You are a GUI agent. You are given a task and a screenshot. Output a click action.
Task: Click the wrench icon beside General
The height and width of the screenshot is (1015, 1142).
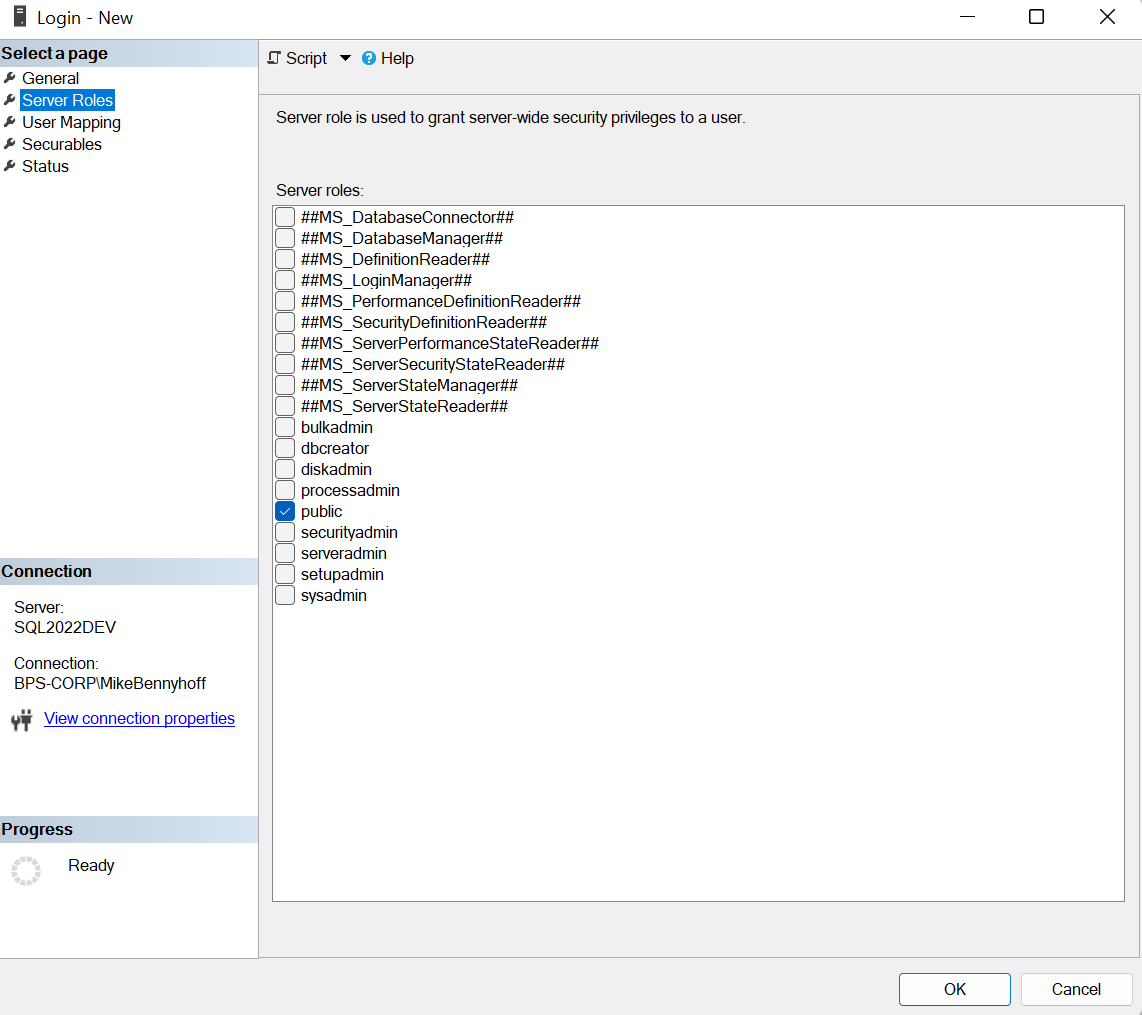10,78
